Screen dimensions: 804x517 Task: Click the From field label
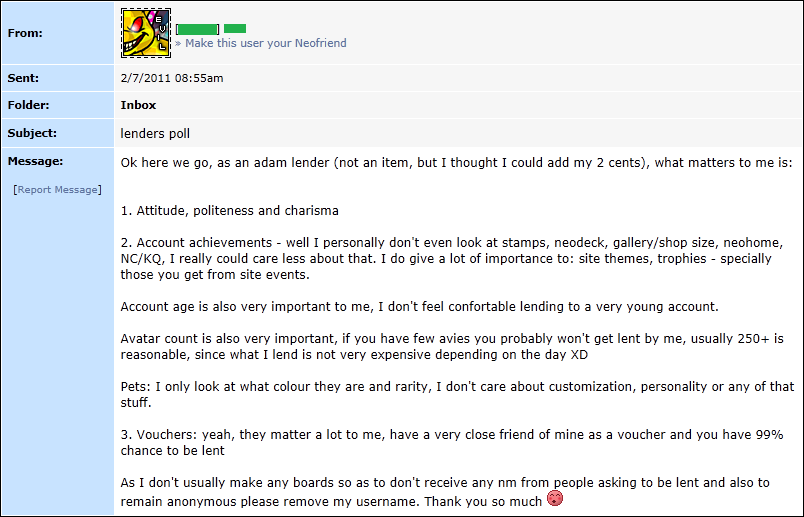[25, 33]
